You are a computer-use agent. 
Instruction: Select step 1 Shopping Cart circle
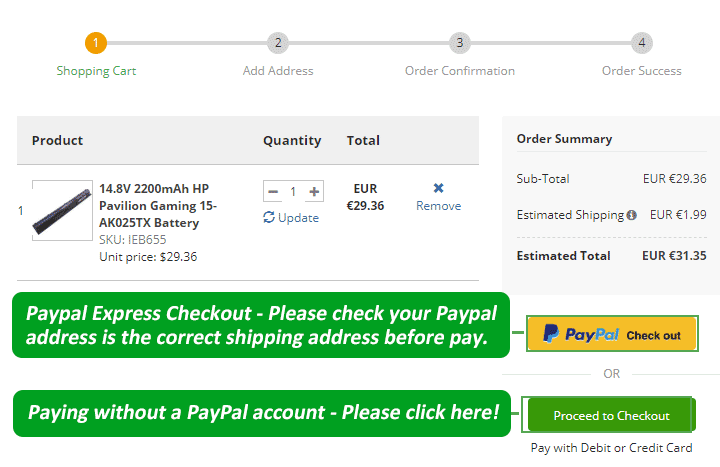96,43
